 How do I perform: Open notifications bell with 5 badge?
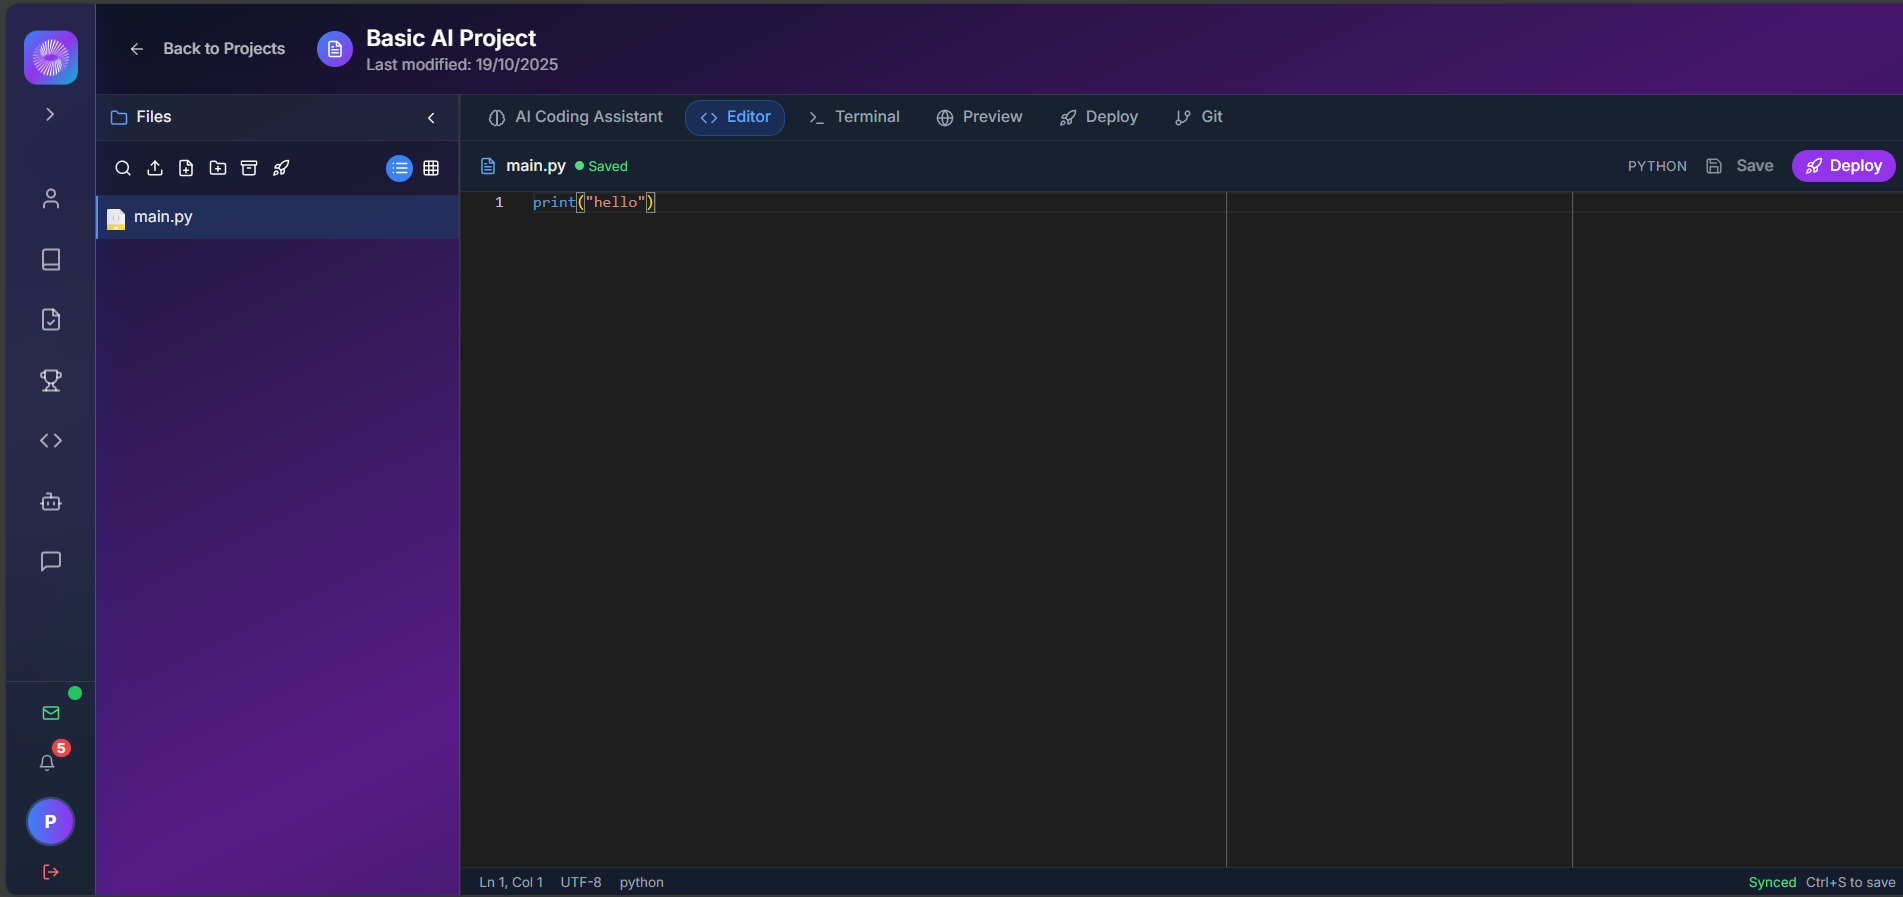(47, 763)
